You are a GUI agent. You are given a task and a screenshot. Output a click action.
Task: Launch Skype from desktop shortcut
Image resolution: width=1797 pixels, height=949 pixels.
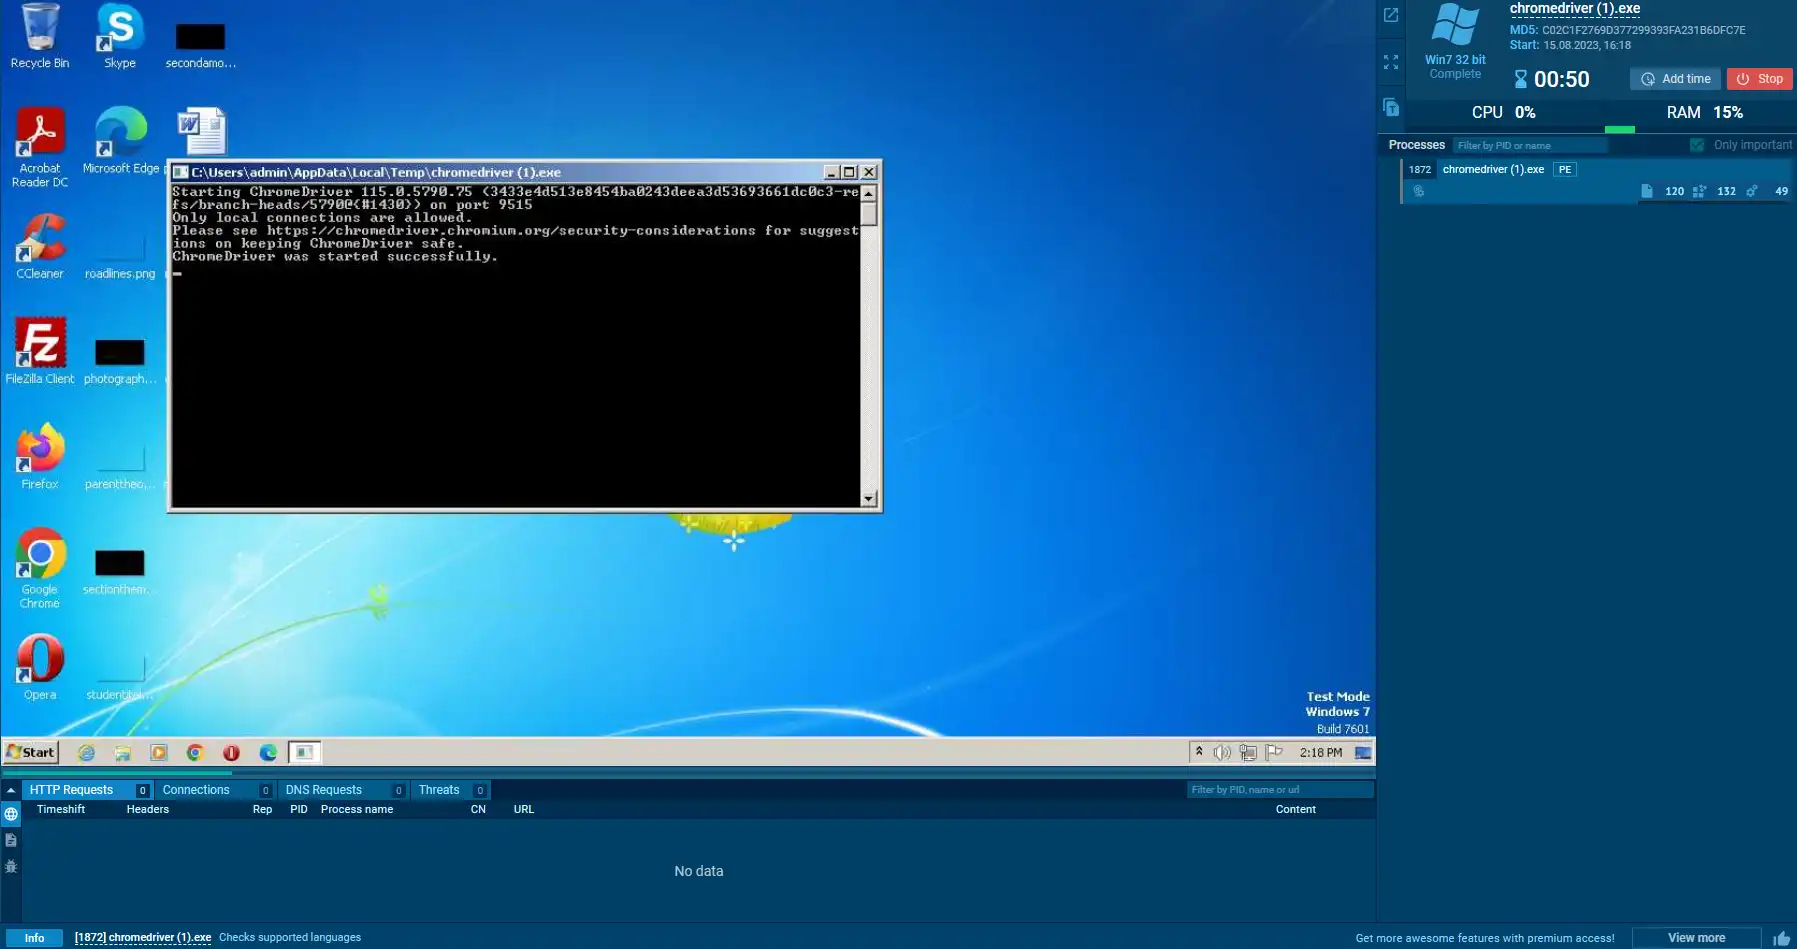point(120,37)
